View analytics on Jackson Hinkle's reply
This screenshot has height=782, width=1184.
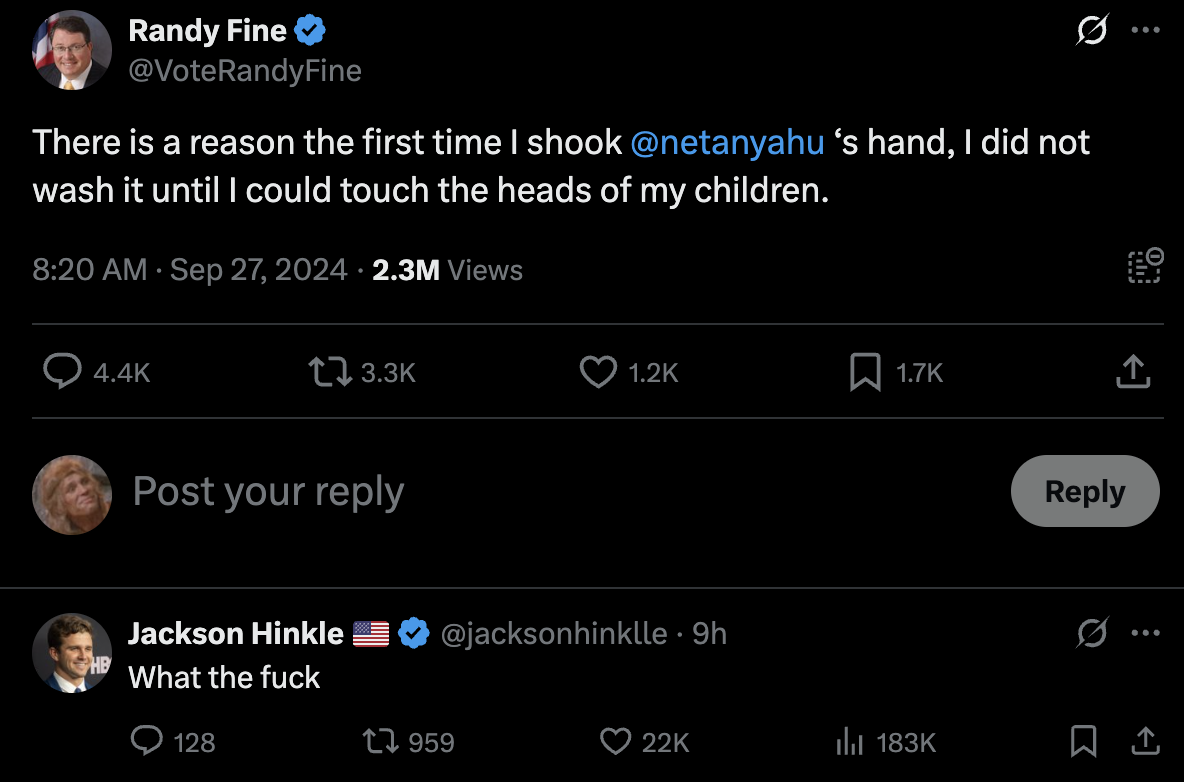click(x=849, y=742)
